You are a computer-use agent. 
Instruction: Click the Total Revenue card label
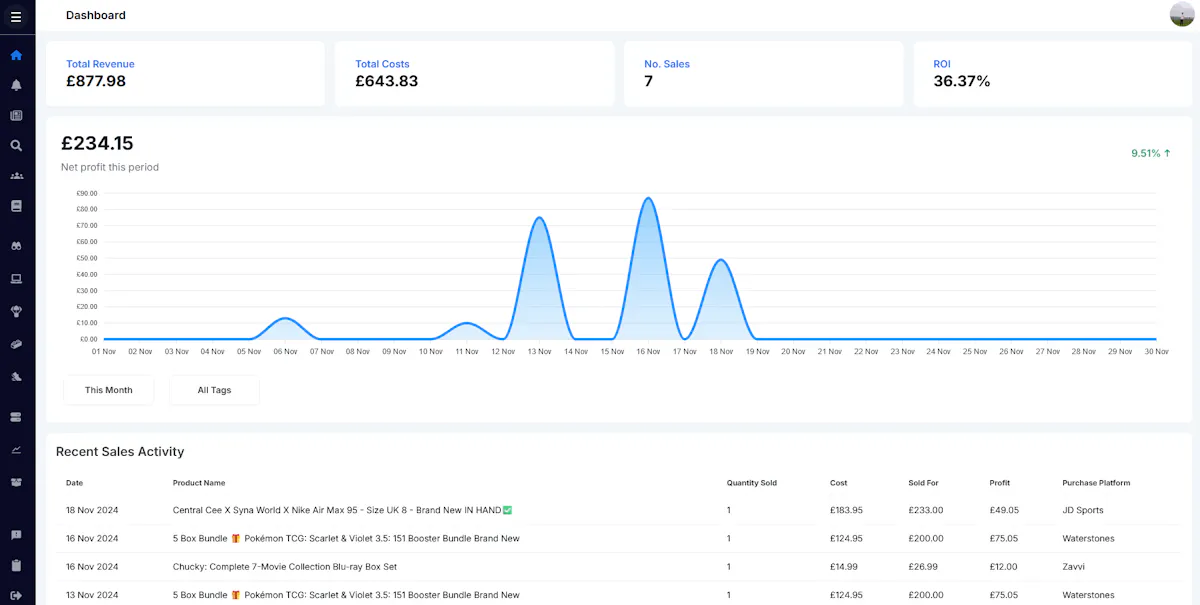click(100, 64)
